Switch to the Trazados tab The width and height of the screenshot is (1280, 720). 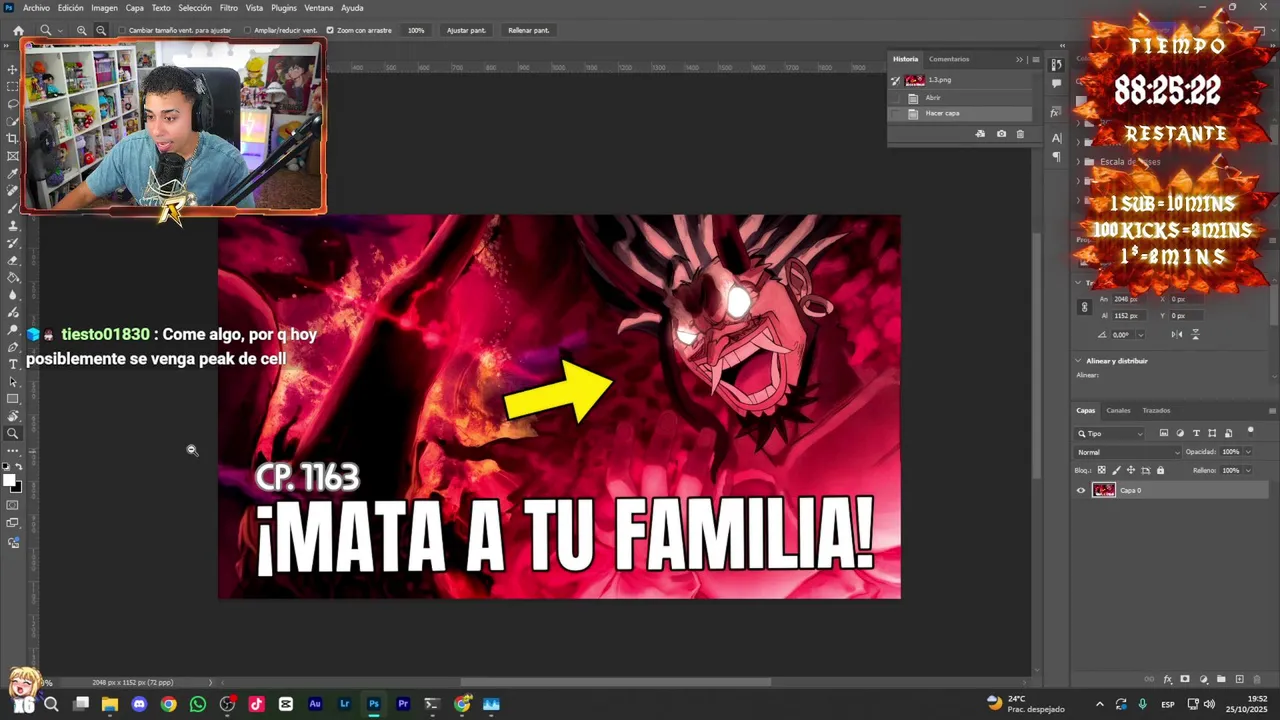click(x=1156, y=410)
